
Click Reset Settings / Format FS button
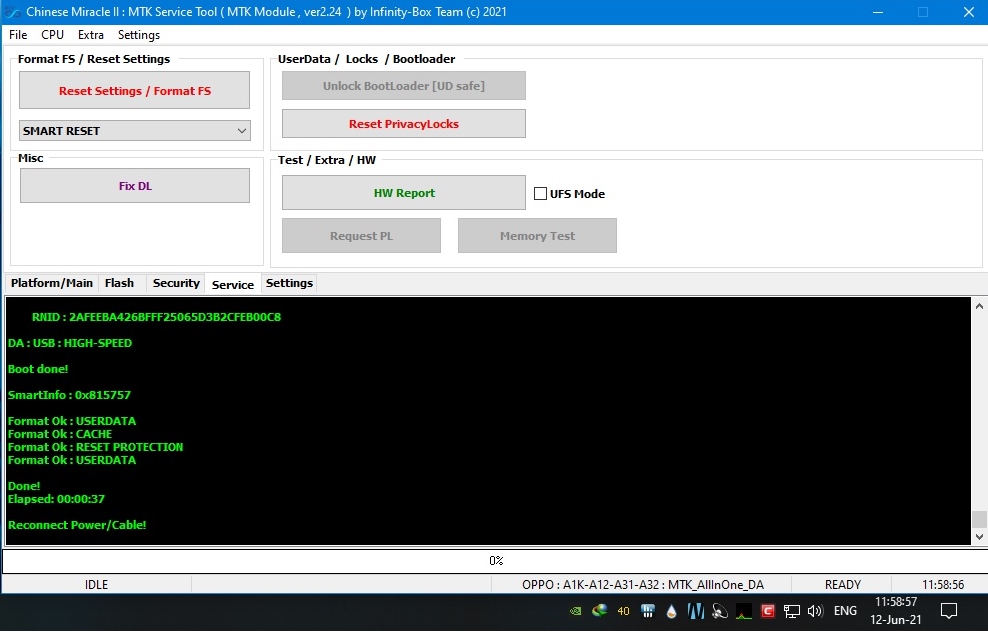(x=134, y=91)
